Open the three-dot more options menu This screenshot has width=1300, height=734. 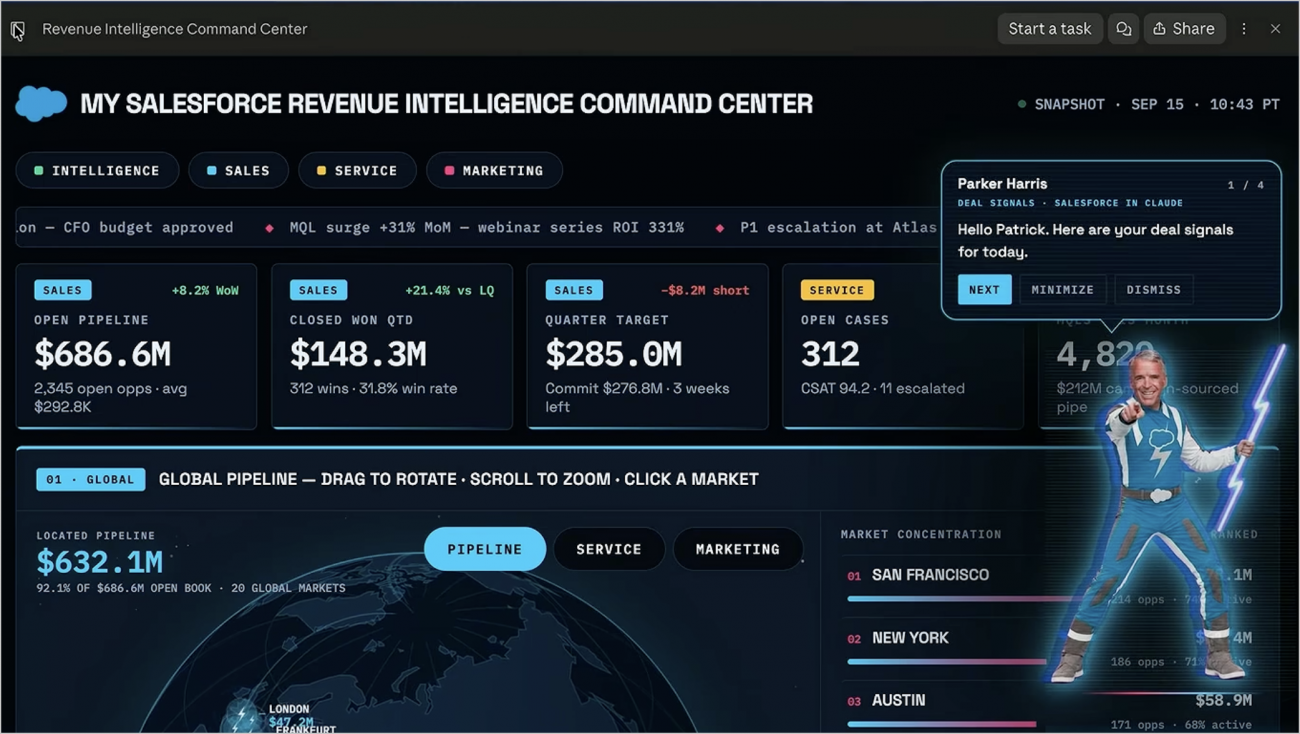tap(1244, 29)
